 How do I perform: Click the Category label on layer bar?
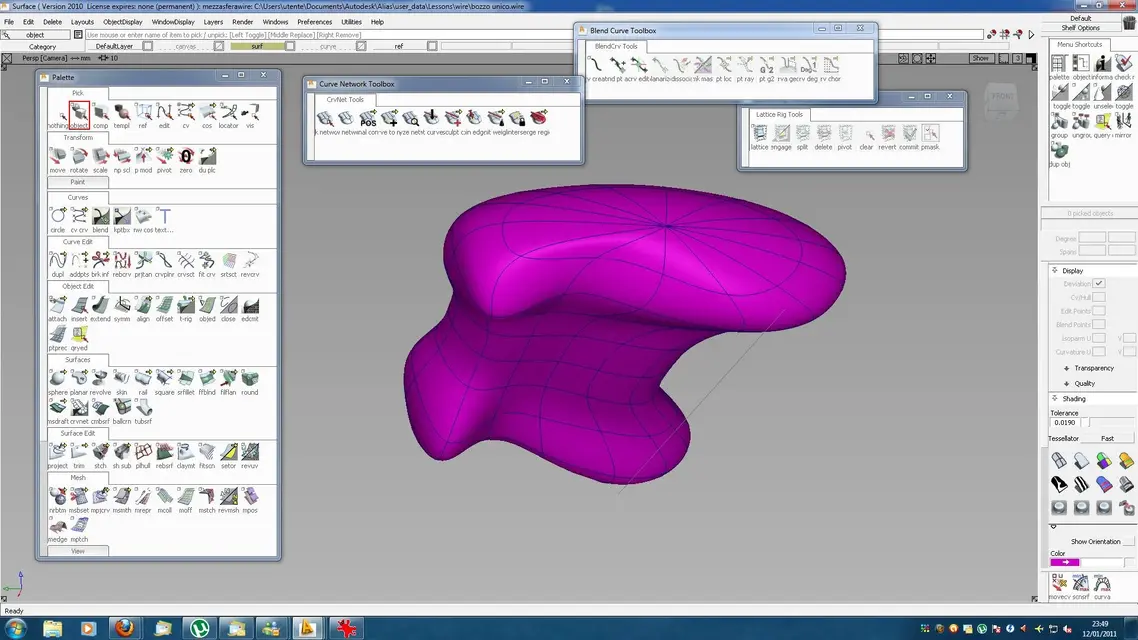pos(42,46)
